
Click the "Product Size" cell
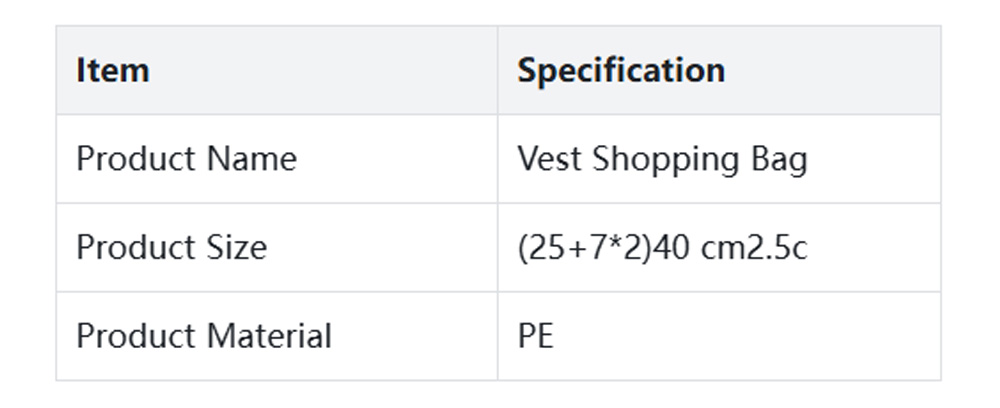click(171, 248)
